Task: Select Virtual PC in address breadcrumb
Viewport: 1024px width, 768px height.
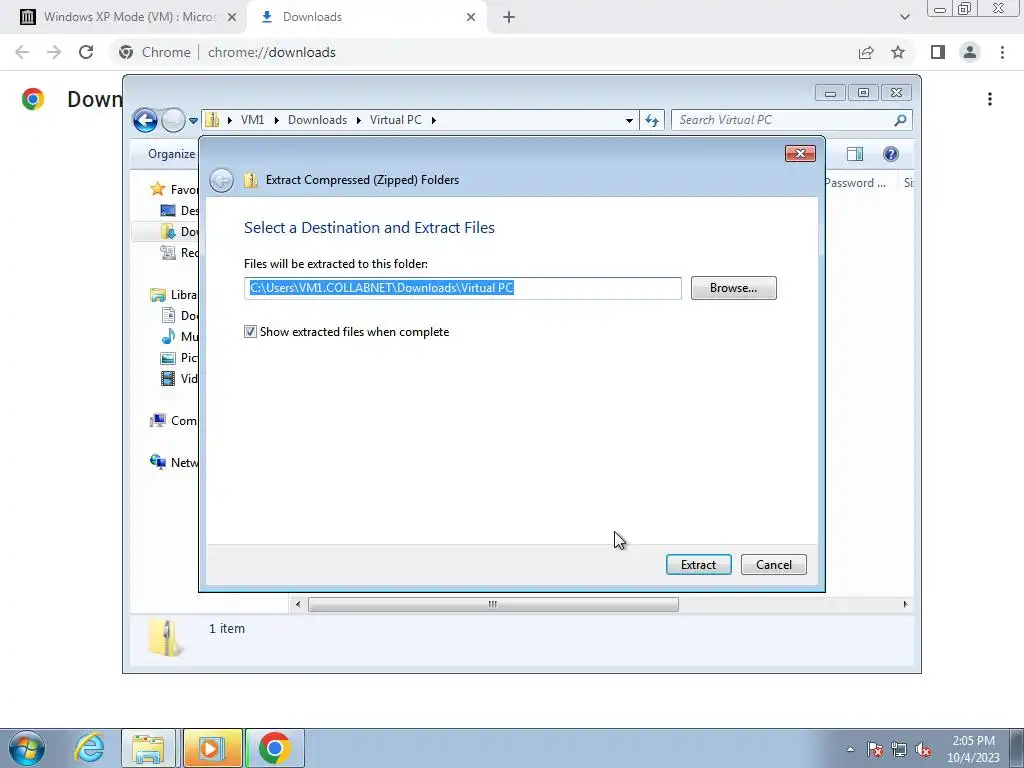Action: click(396, 120)
